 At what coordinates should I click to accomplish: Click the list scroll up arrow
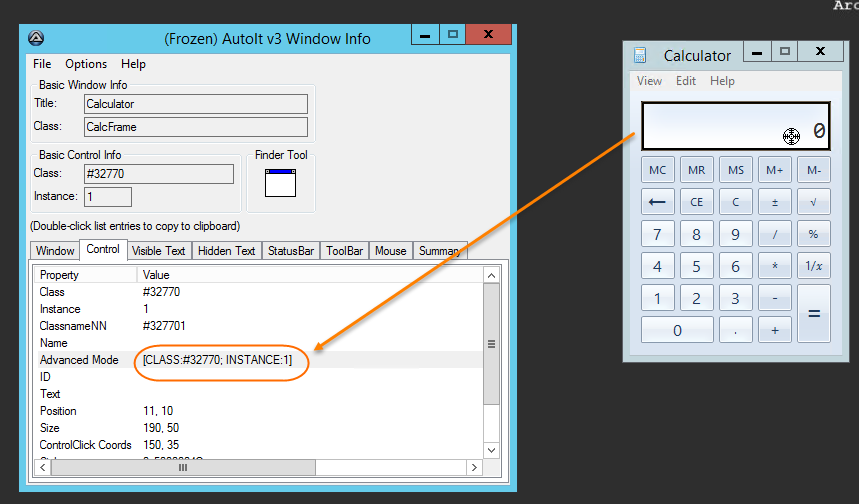click(491, 276)
